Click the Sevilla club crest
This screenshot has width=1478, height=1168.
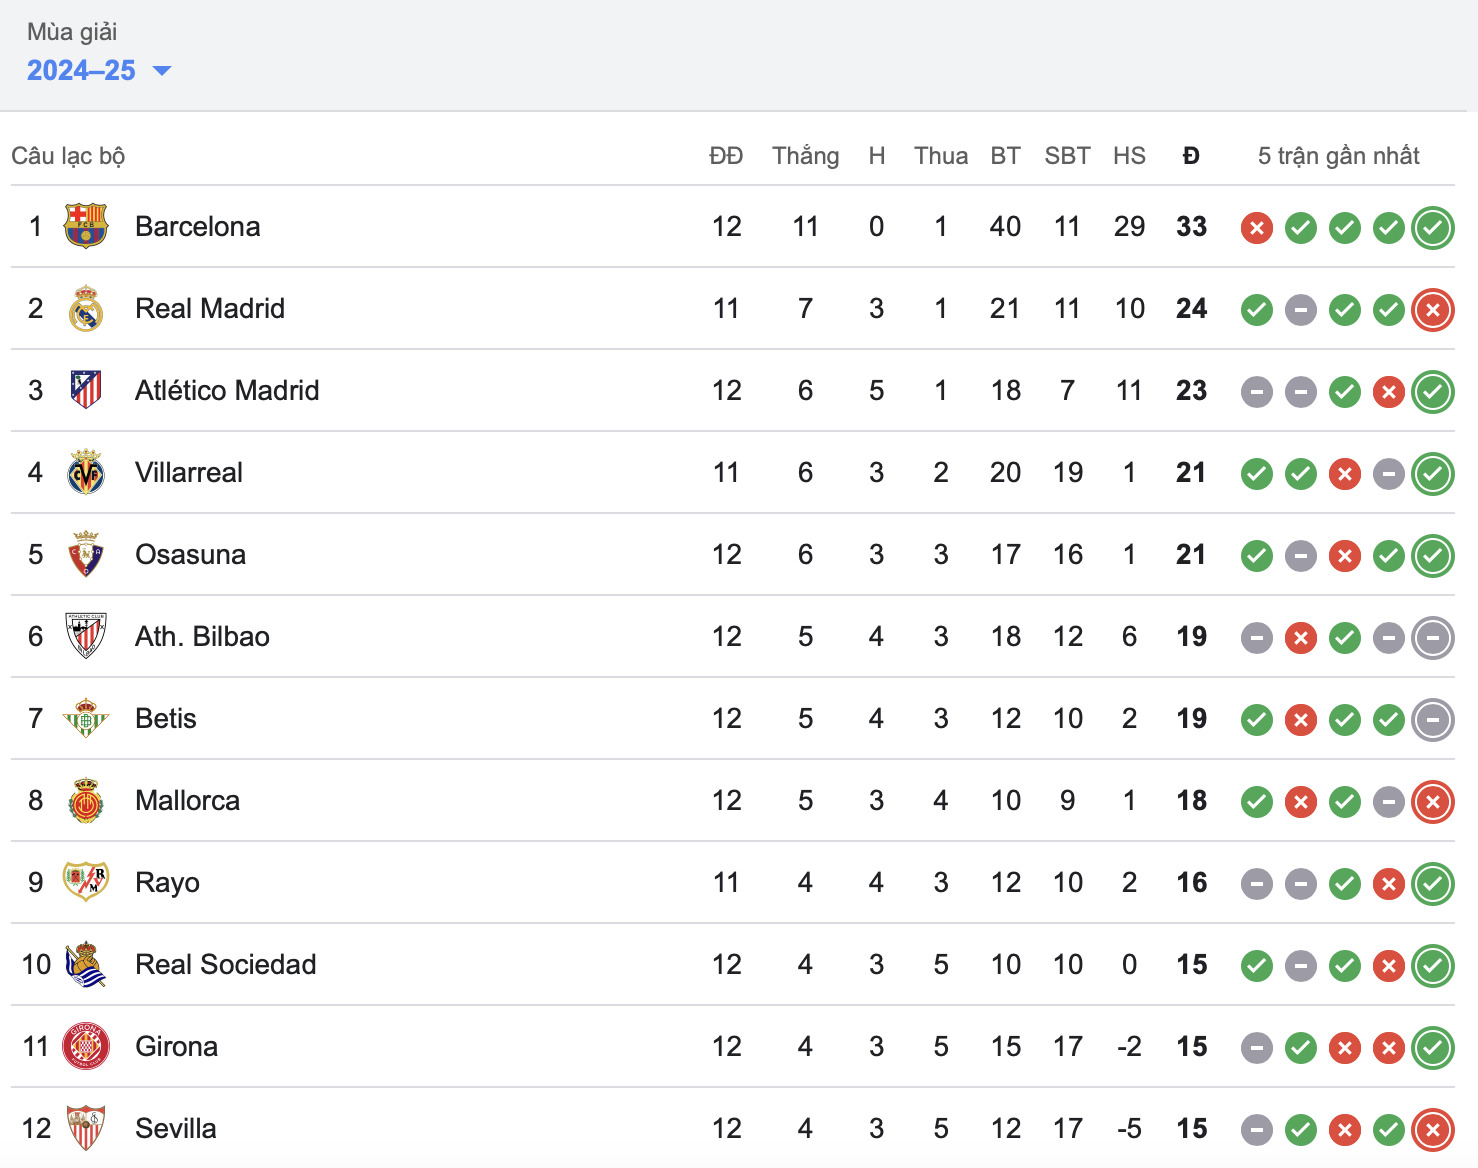tap(86, 1128)
